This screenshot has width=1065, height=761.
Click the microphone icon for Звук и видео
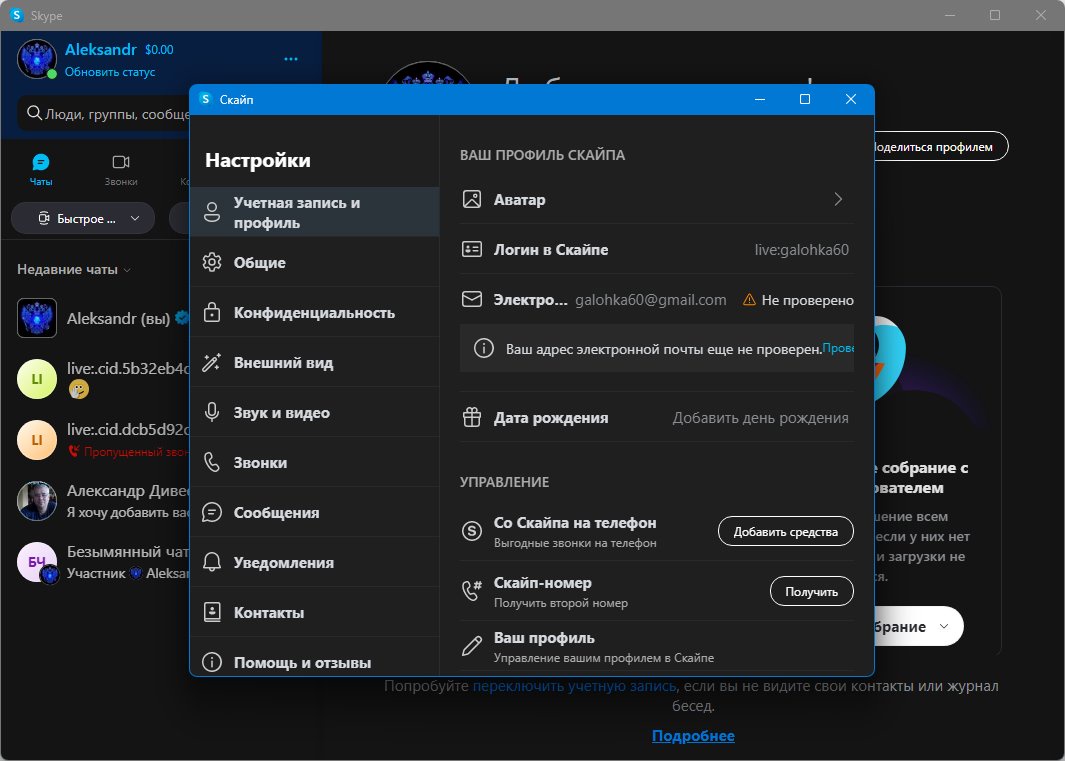(212, 412)
